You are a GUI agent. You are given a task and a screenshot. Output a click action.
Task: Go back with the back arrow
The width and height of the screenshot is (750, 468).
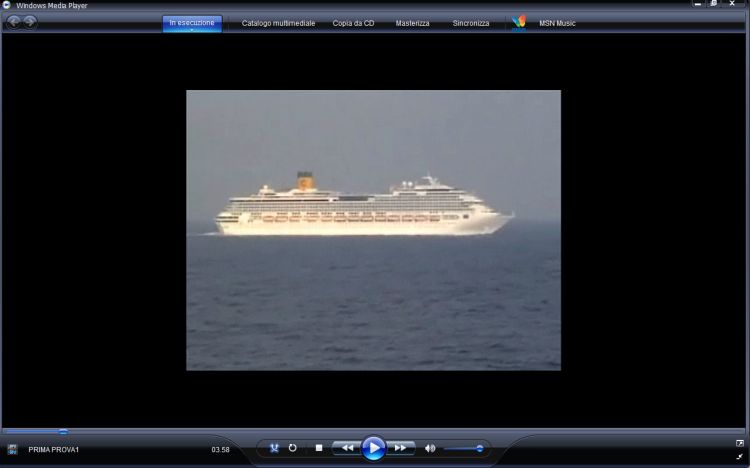point(14,22)
